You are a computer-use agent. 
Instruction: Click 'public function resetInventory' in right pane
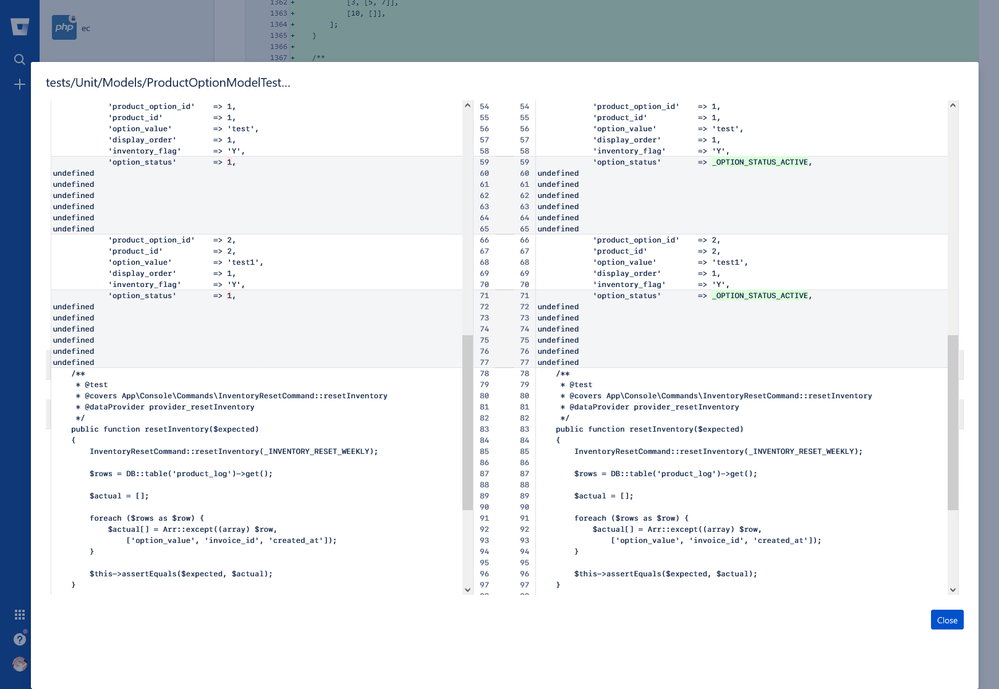(x=649, y=430)
